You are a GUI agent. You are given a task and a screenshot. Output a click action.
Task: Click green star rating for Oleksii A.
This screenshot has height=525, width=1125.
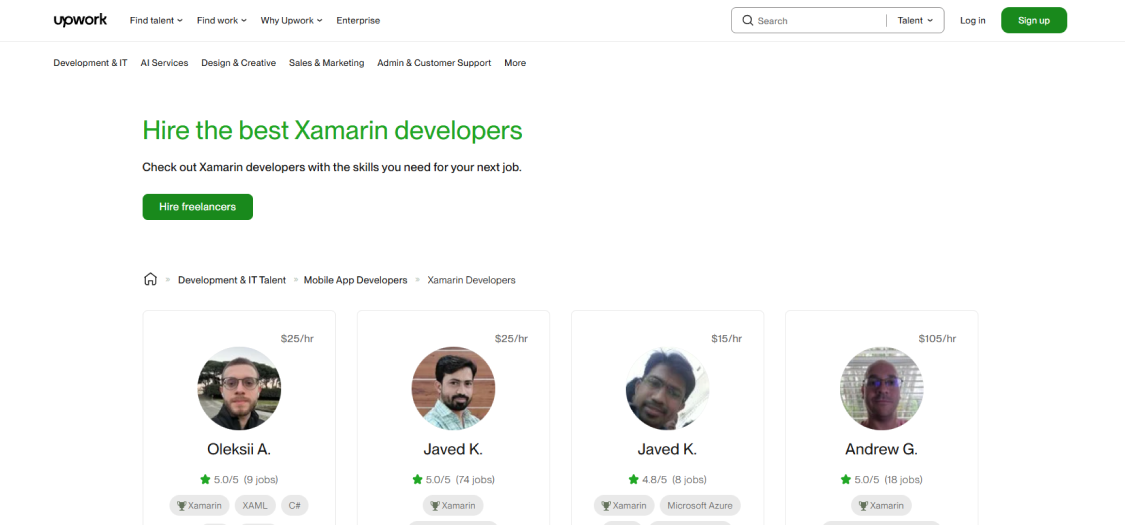pos(204,479)
